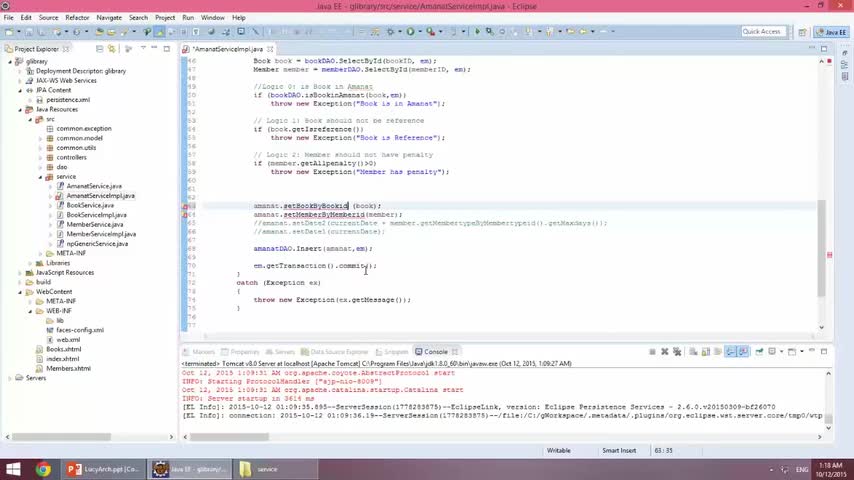Viewport: 854px width, 480px height.
Task: Click Pin Console icon
Action: (759, 352)
